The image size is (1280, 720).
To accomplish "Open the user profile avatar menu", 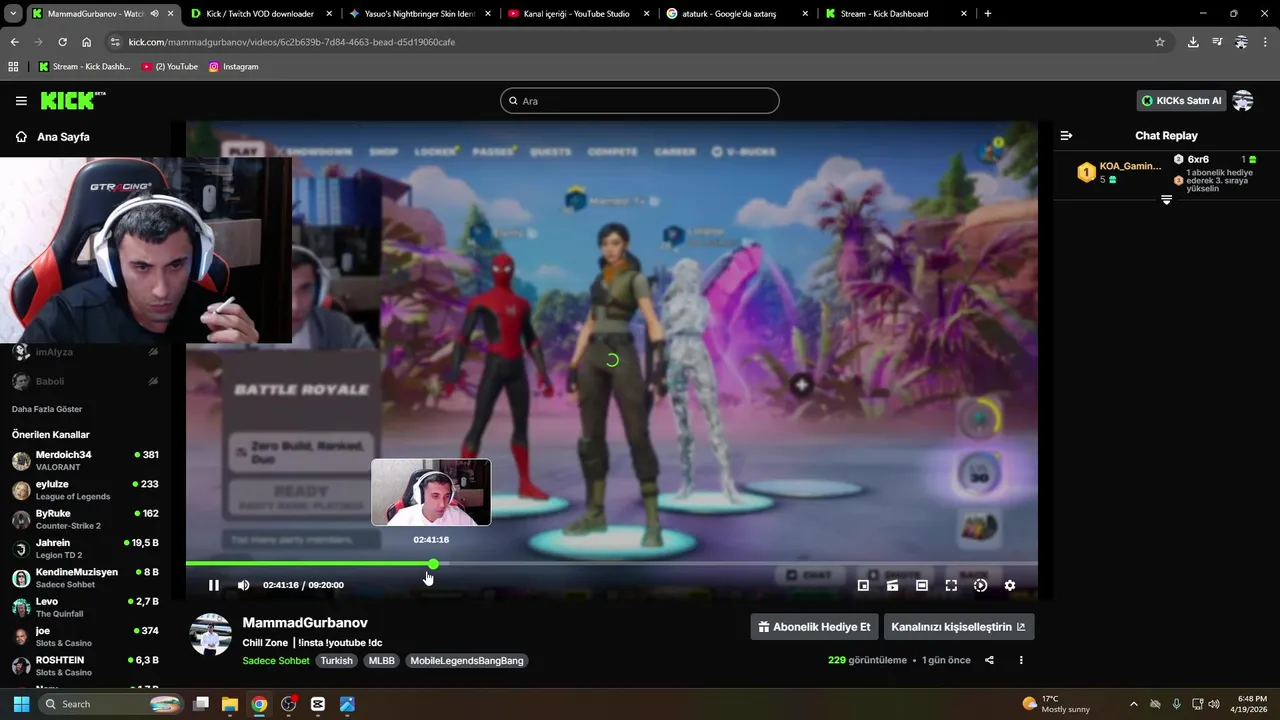I will click(x=1243, y=101).
